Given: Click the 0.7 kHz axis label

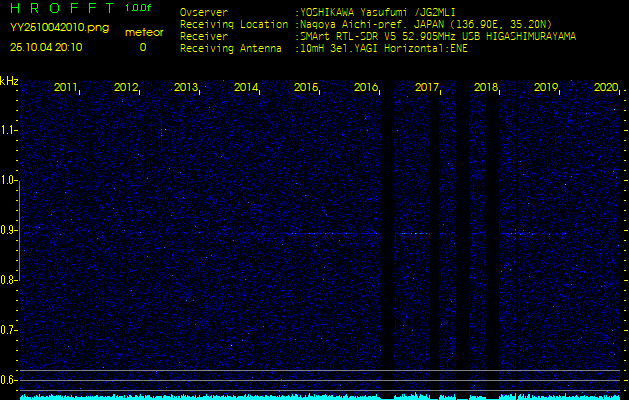Looking at the screenshot, I should click(x=8, y=330).
